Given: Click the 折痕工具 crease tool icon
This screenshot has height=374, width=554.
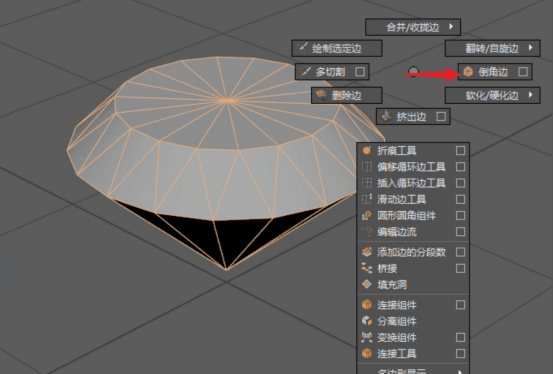Looking at the screenshot, I should [x=367, y=150].
